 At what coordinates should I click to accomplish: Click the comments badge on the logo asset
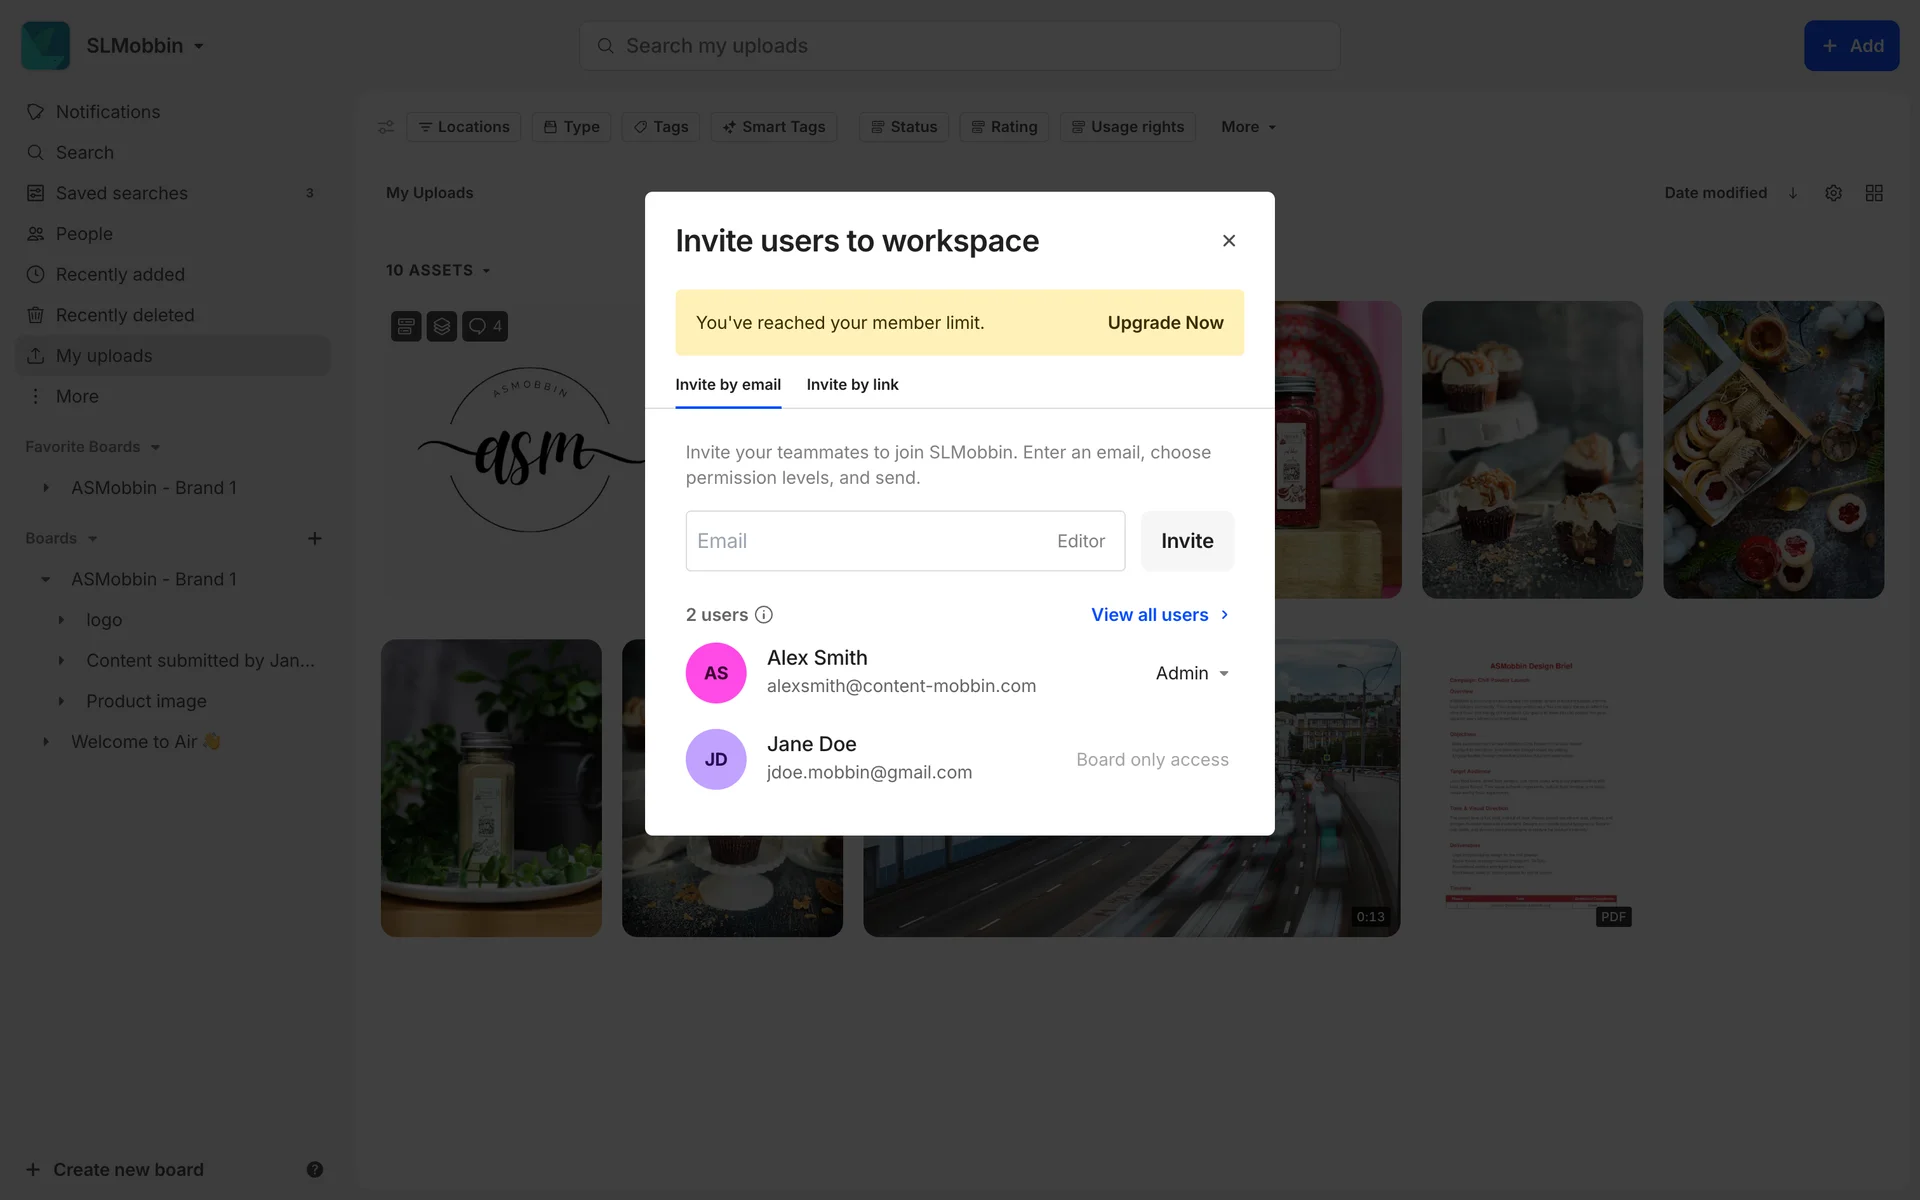(x=485, y=326)
